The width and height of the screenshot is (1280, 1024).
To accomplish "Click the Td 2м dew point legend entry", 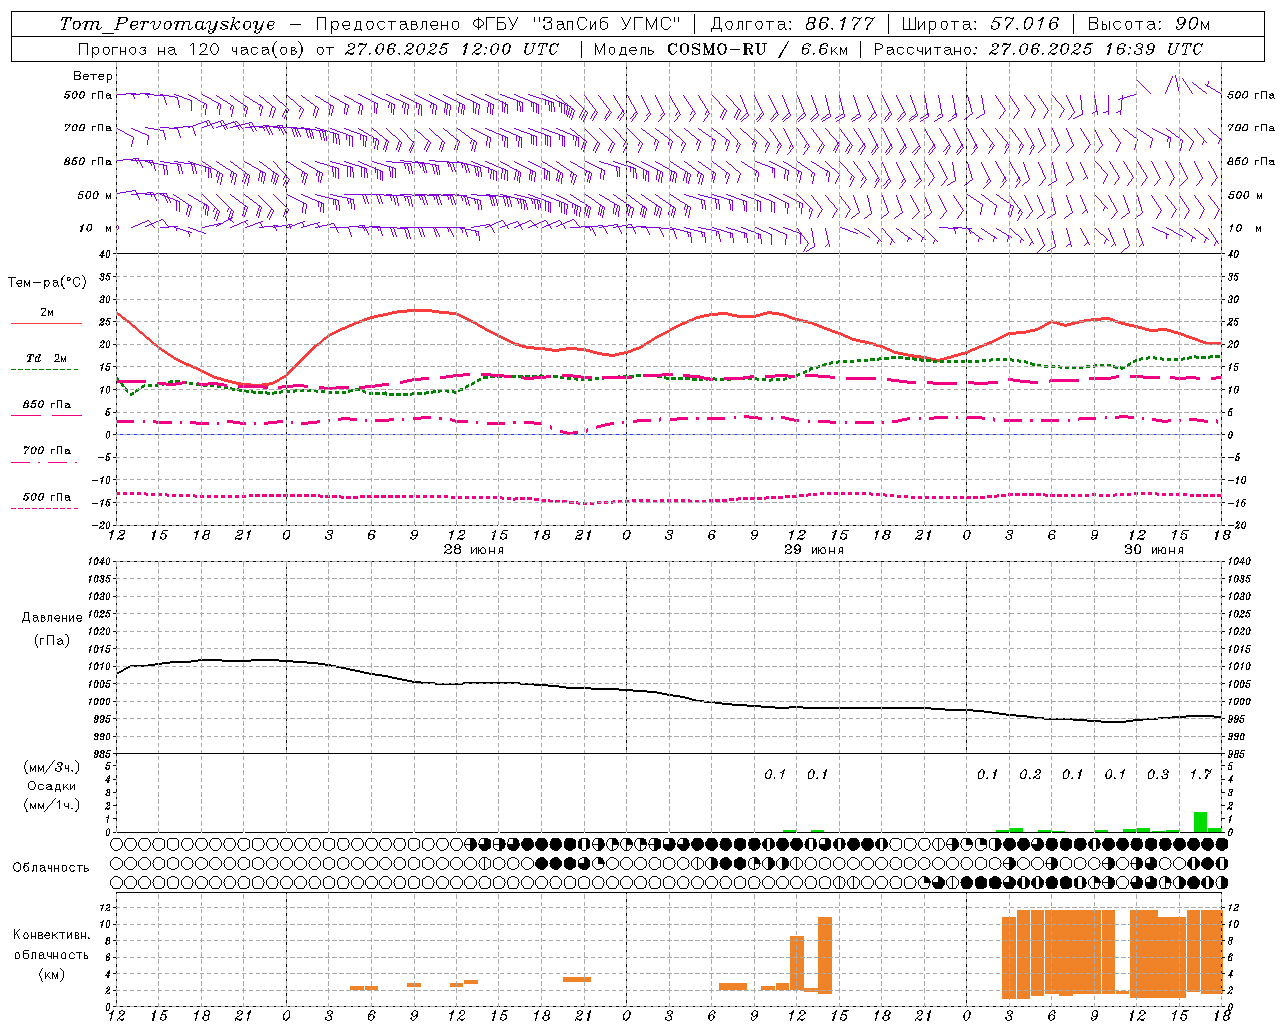I will tap(46, 358).
